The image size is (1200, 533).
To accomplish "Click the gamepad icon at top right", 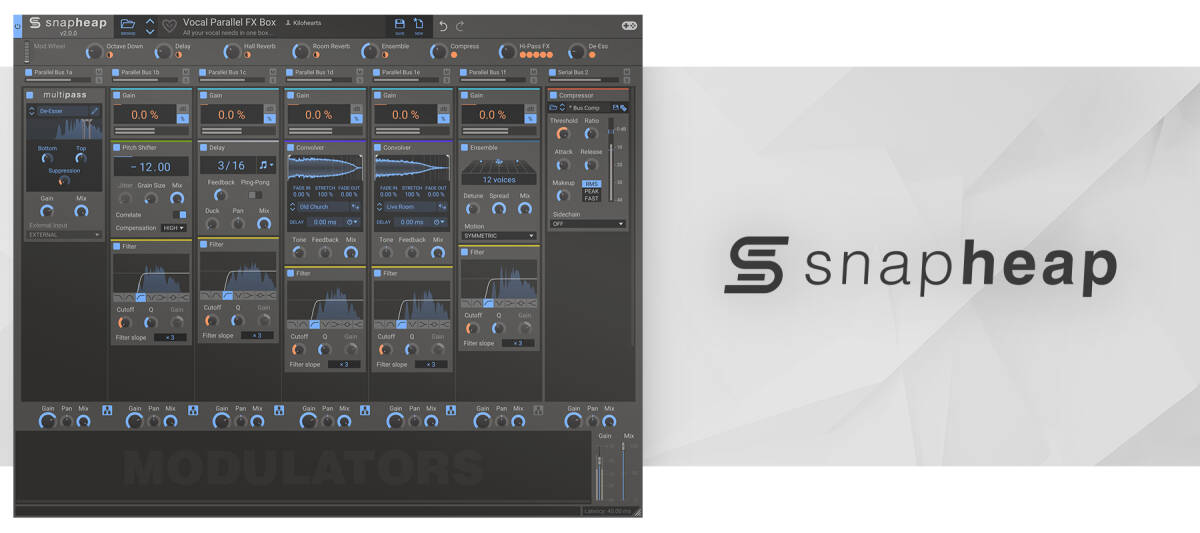I will [x=629, y=25].
